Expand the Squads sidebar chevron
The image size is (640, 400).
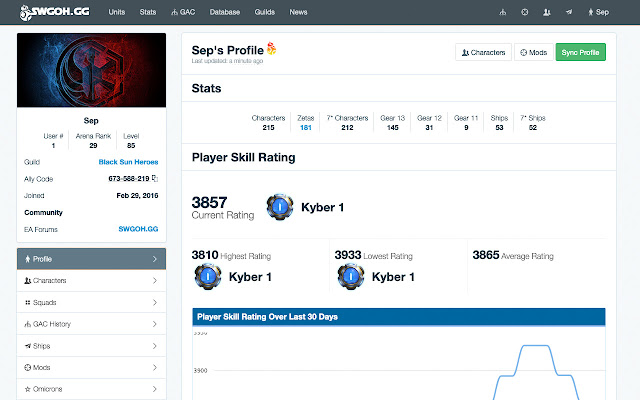pos(155,302)
